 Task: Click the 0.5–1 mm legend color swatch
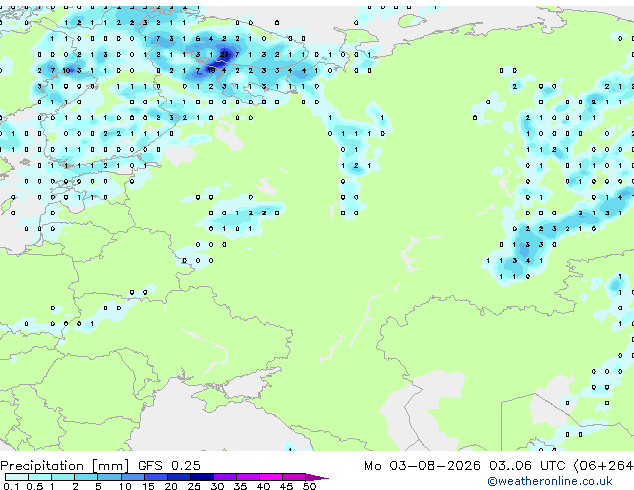40,477
